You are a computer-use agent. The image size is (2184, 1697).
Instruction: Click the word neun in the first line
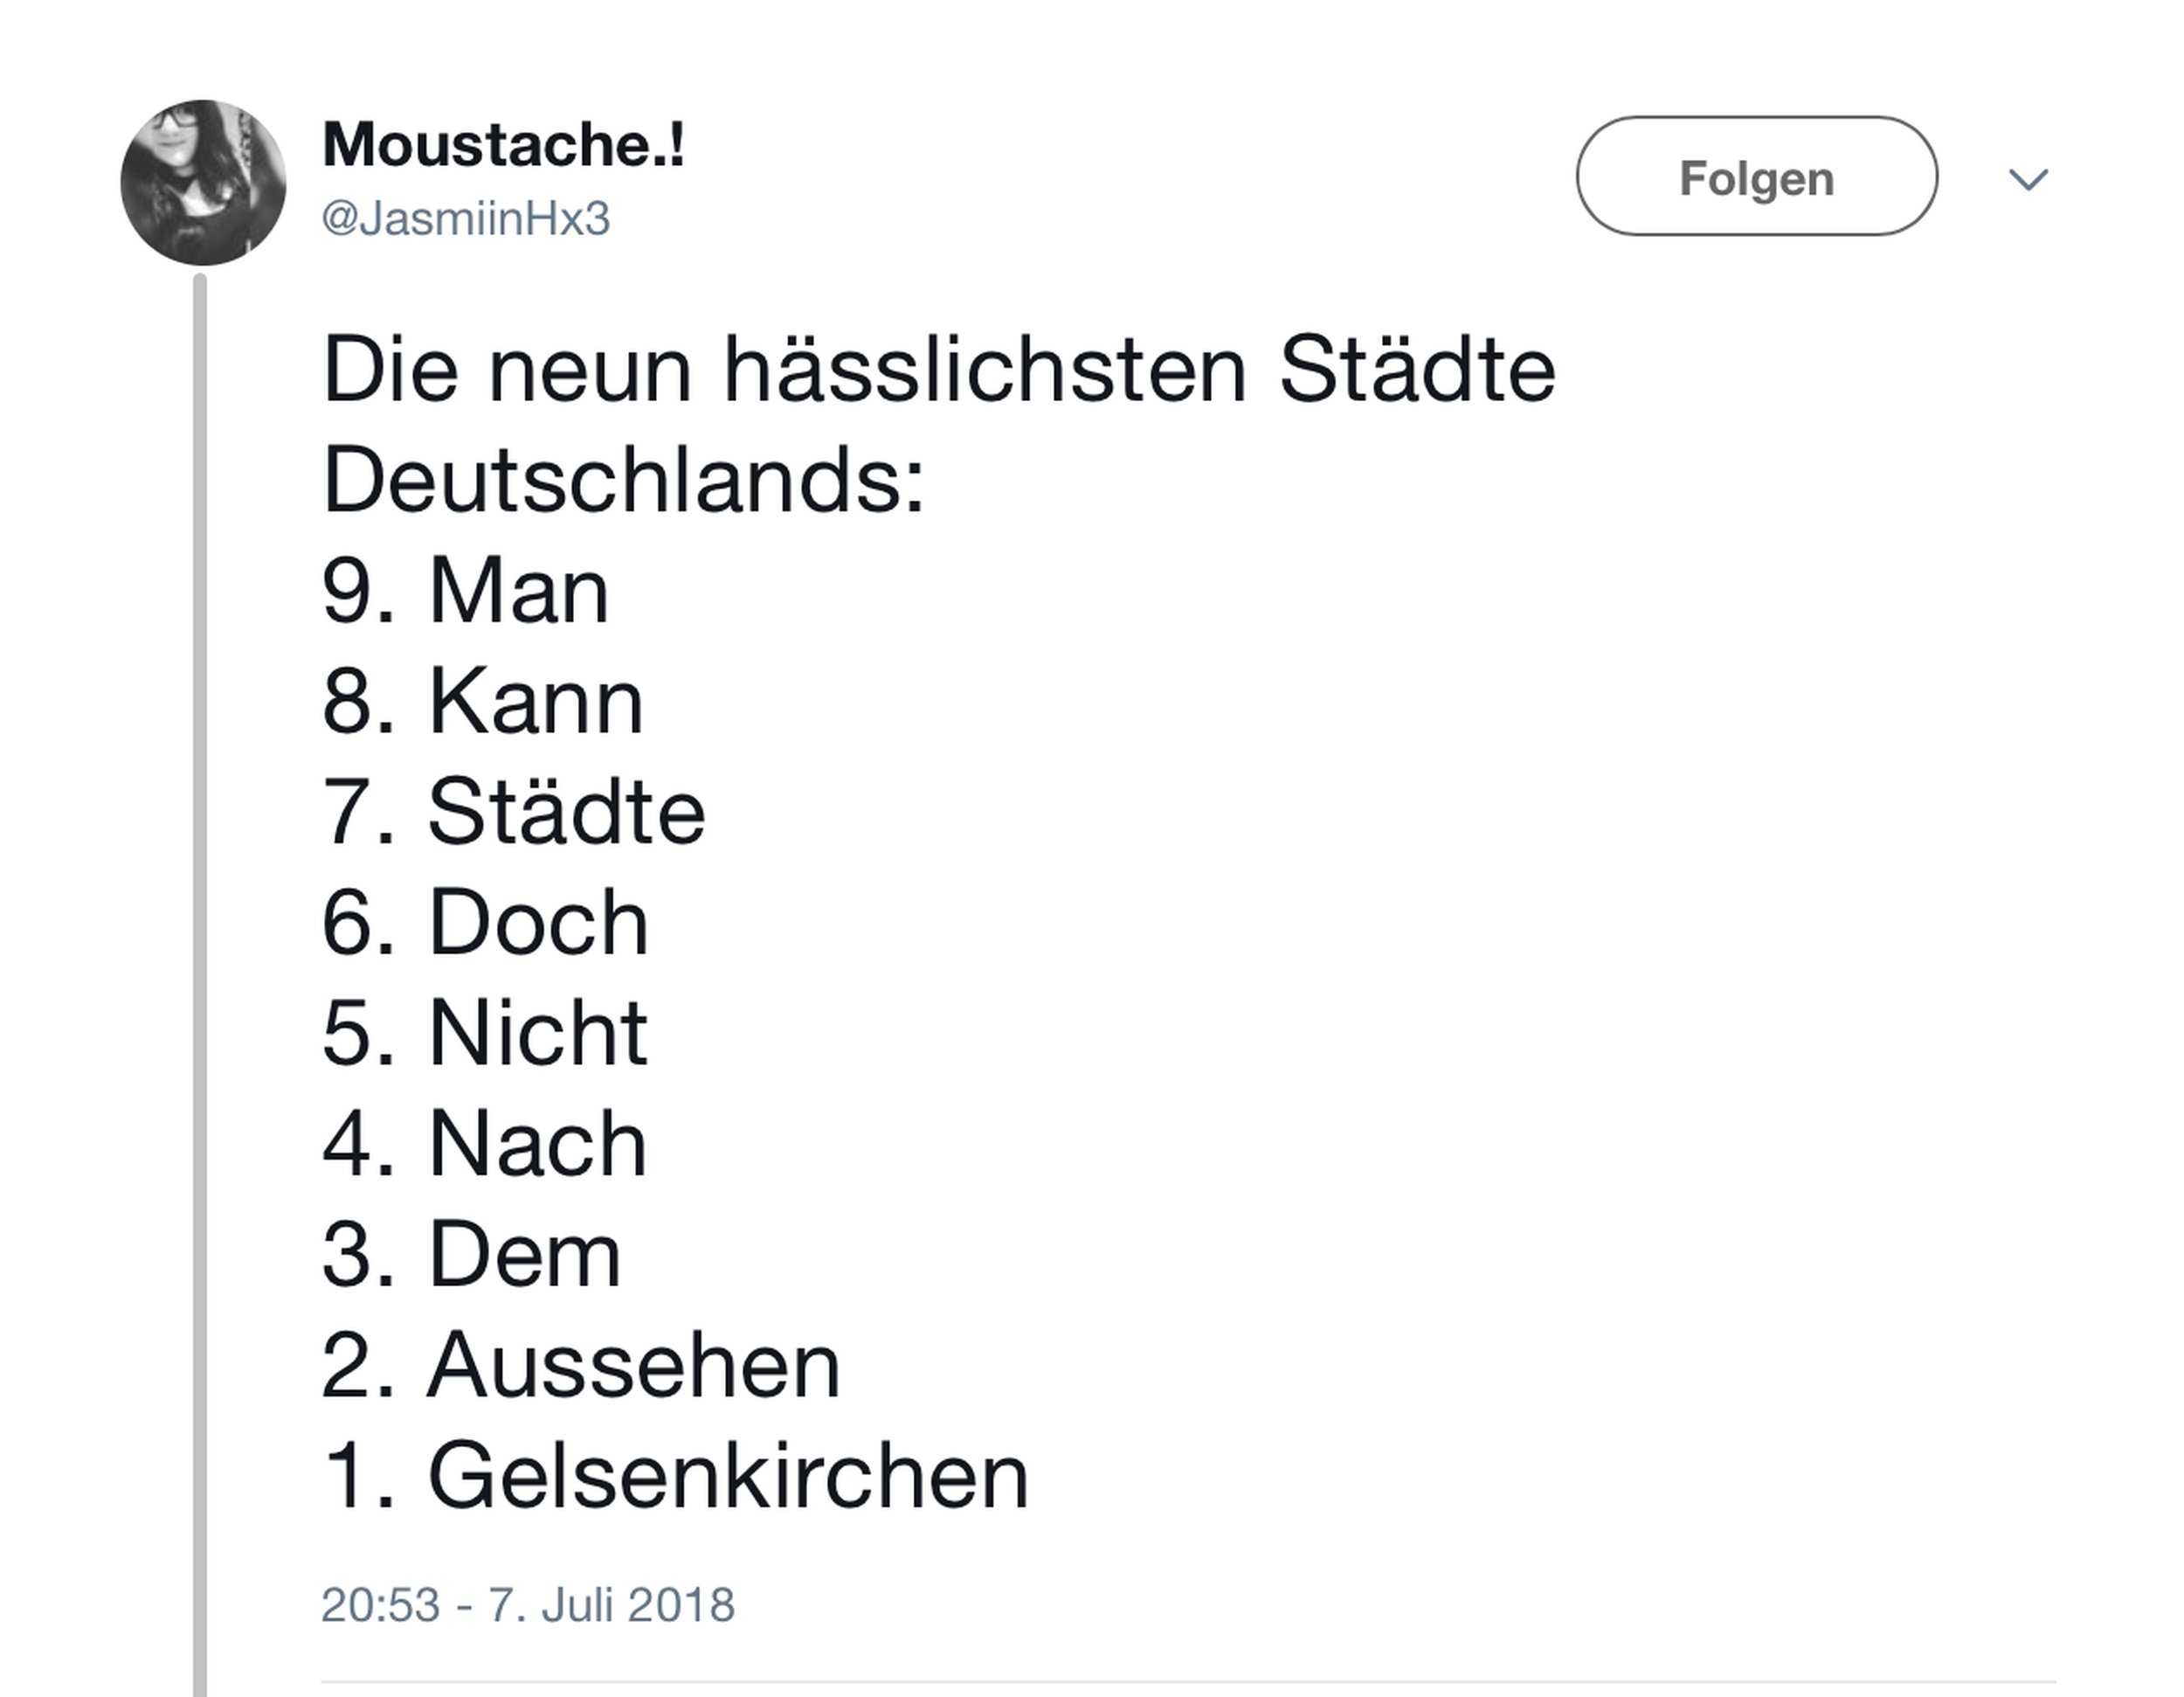[590, 371]
